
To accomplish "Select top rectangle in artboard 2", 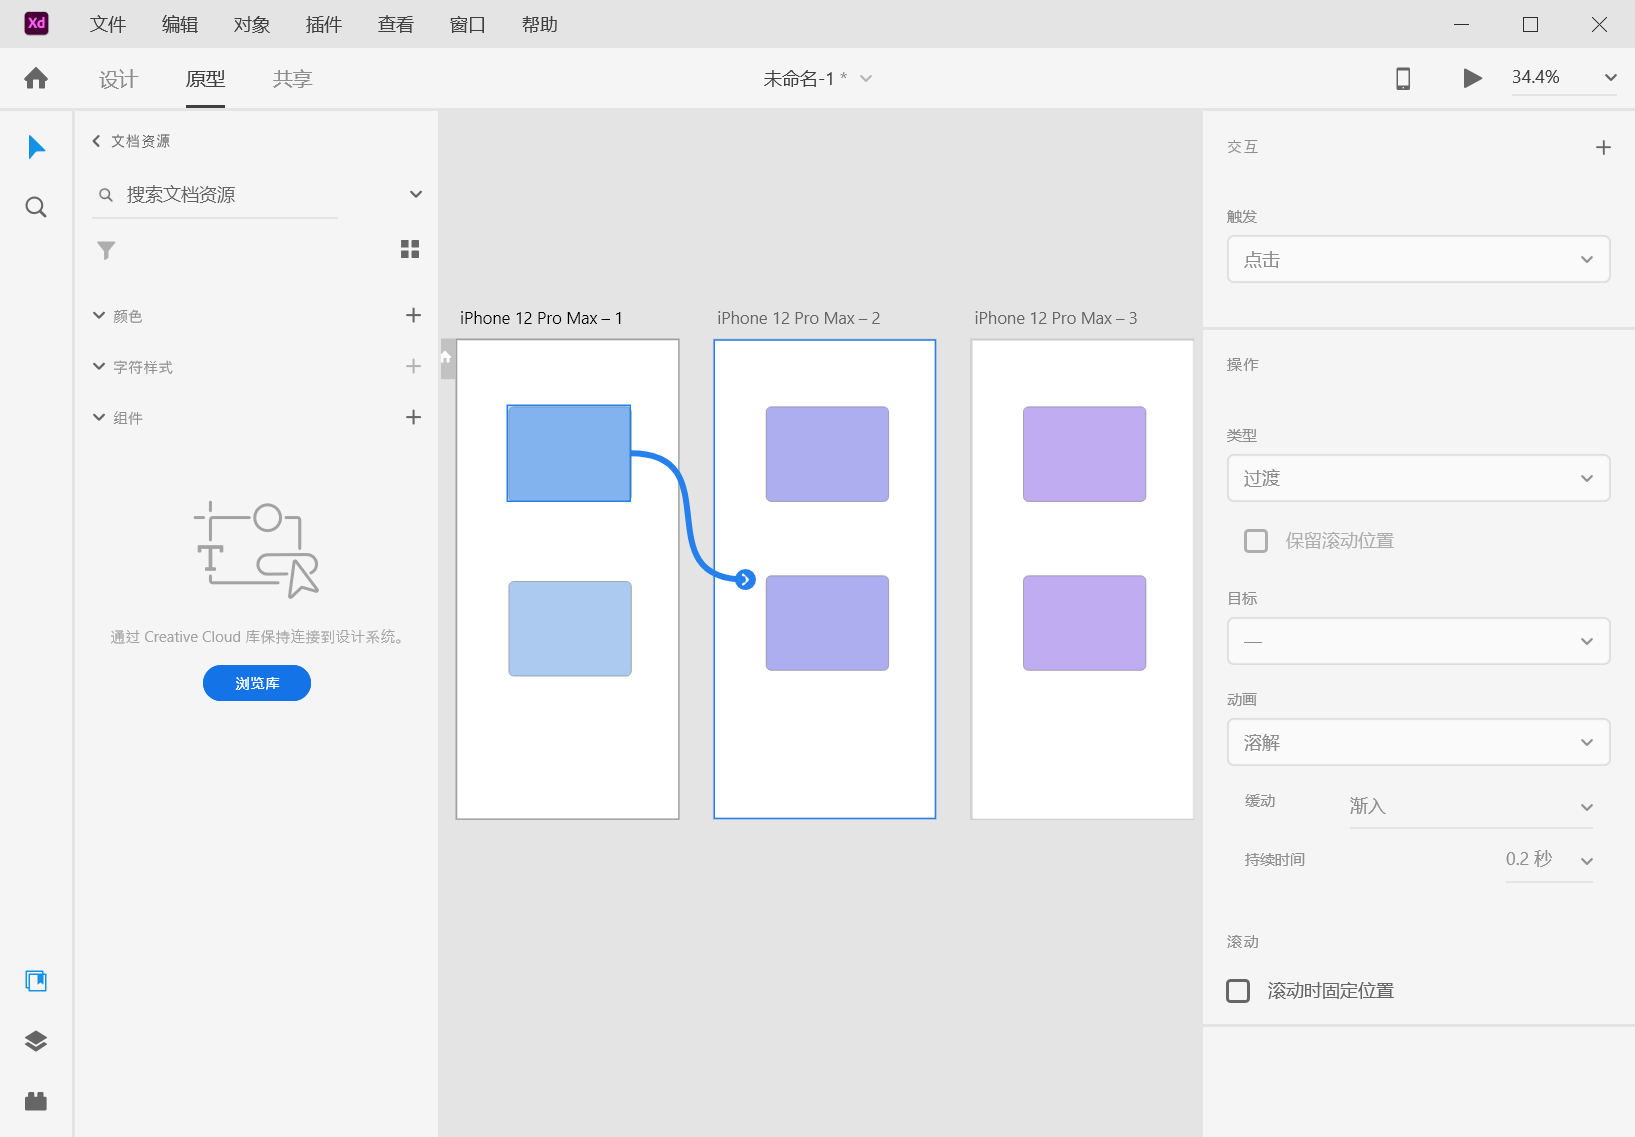I will [x=827, y=454].
